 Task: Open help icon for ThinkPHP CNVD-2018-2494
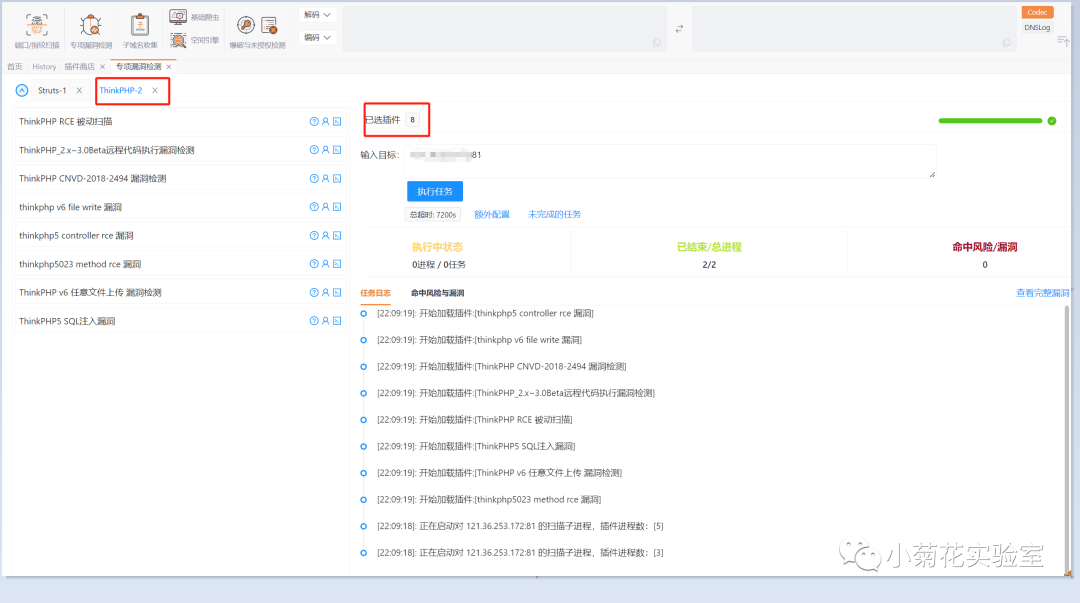coord(314,178)
